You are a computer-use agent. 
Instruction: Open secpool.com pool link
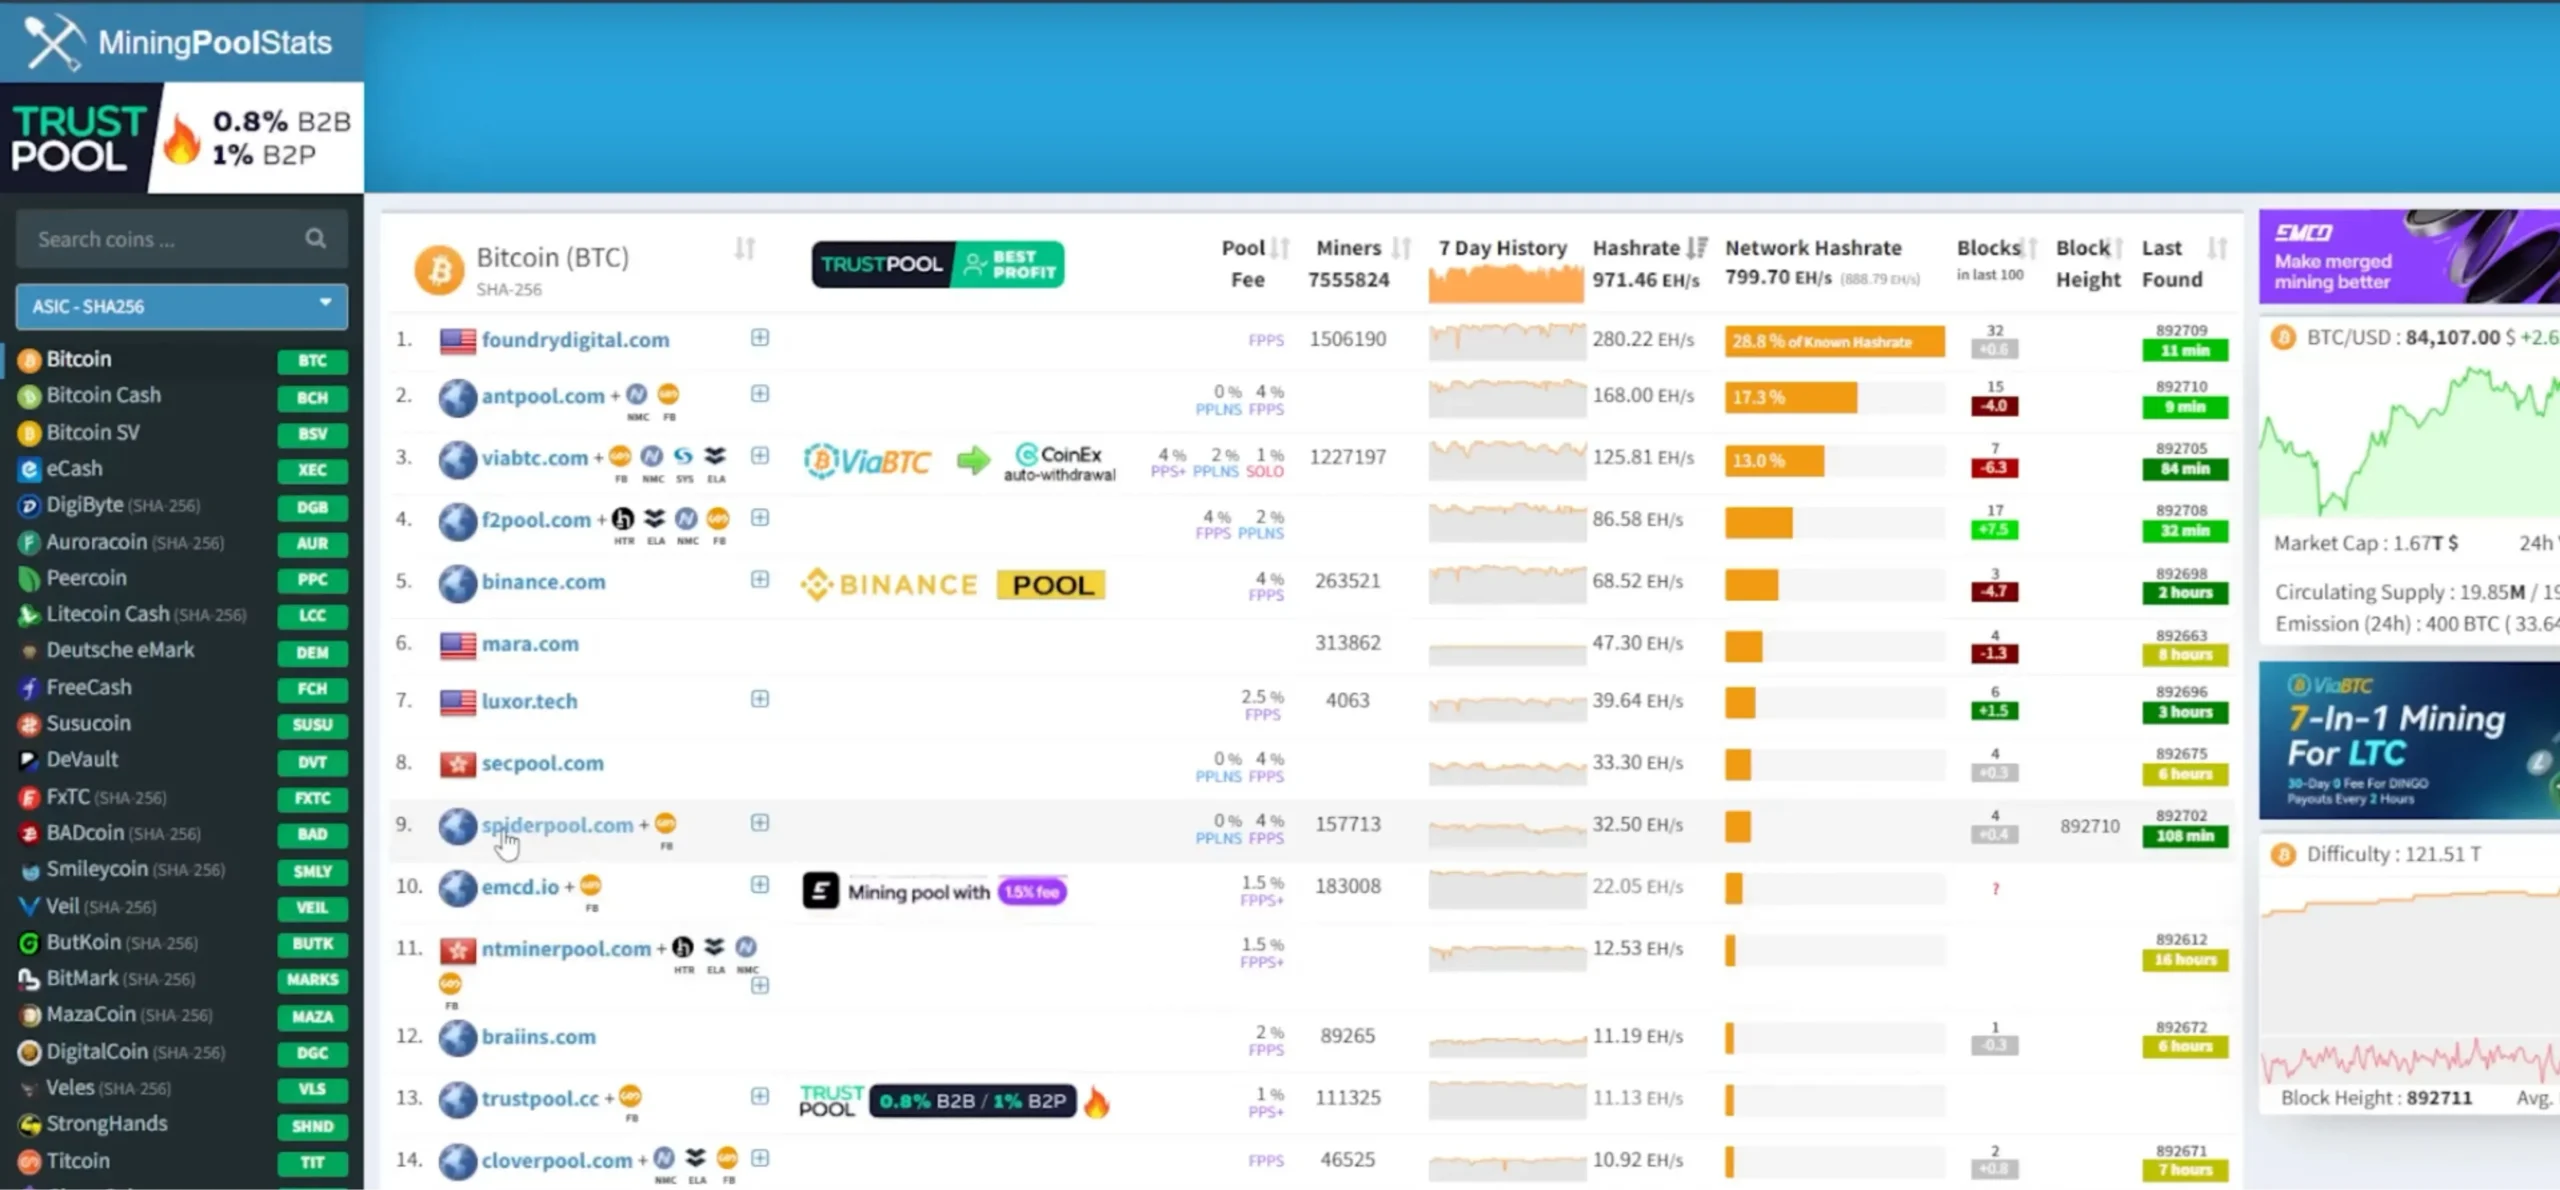[x=543, y=763]
